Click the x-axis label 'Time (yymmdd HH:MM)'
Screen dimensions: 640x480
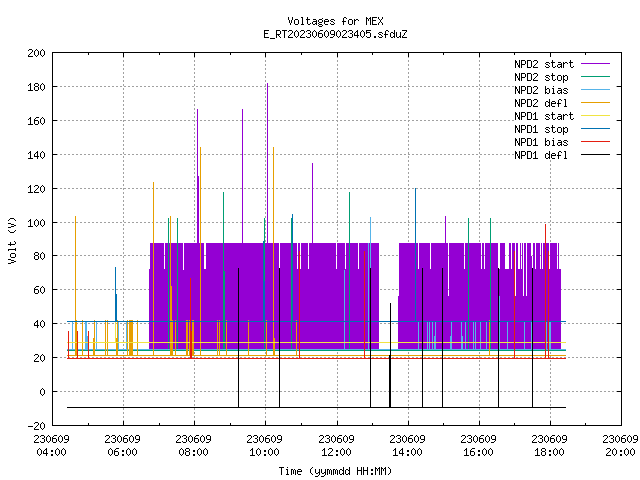(335, 471)
